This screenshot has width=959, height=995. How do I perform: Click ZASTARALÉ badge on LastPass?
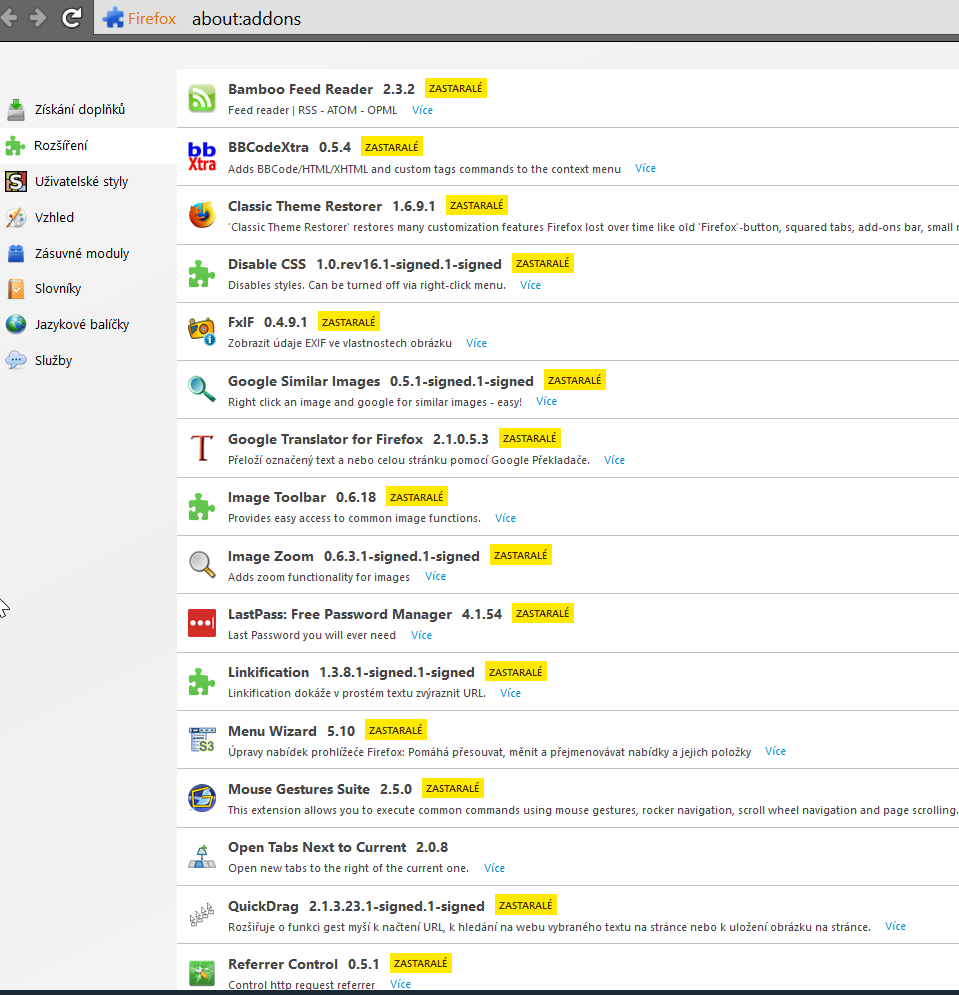coord(543,613)
